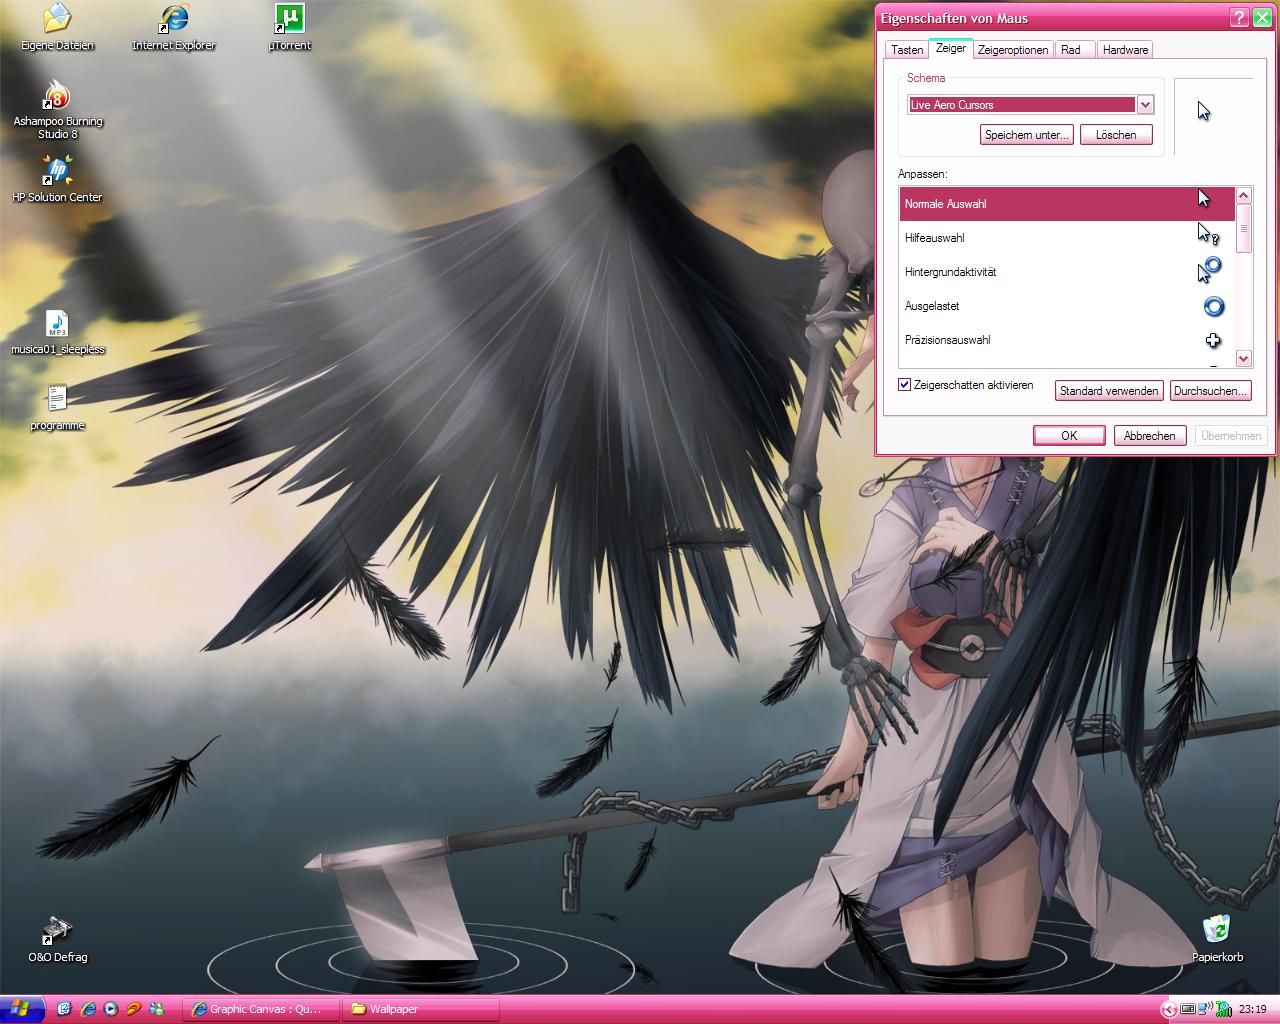Click the Abbrechen button

[1149, 436]
